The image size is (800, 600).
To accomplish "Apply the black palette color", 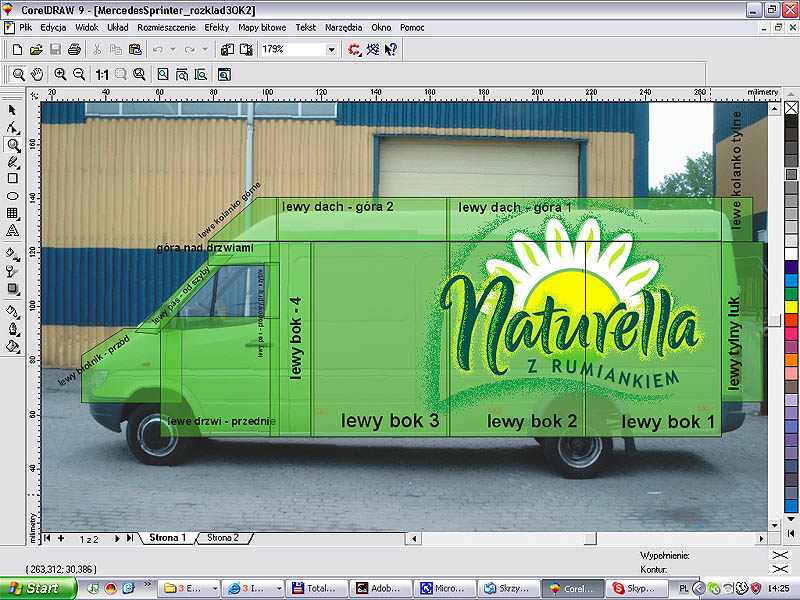I will tap(791, 121).
